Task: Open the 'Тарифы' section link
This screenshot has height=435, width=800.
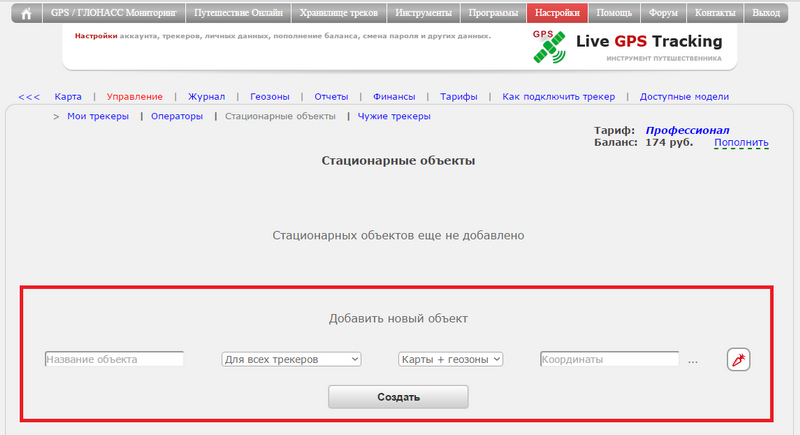Action: coord(459,97)
